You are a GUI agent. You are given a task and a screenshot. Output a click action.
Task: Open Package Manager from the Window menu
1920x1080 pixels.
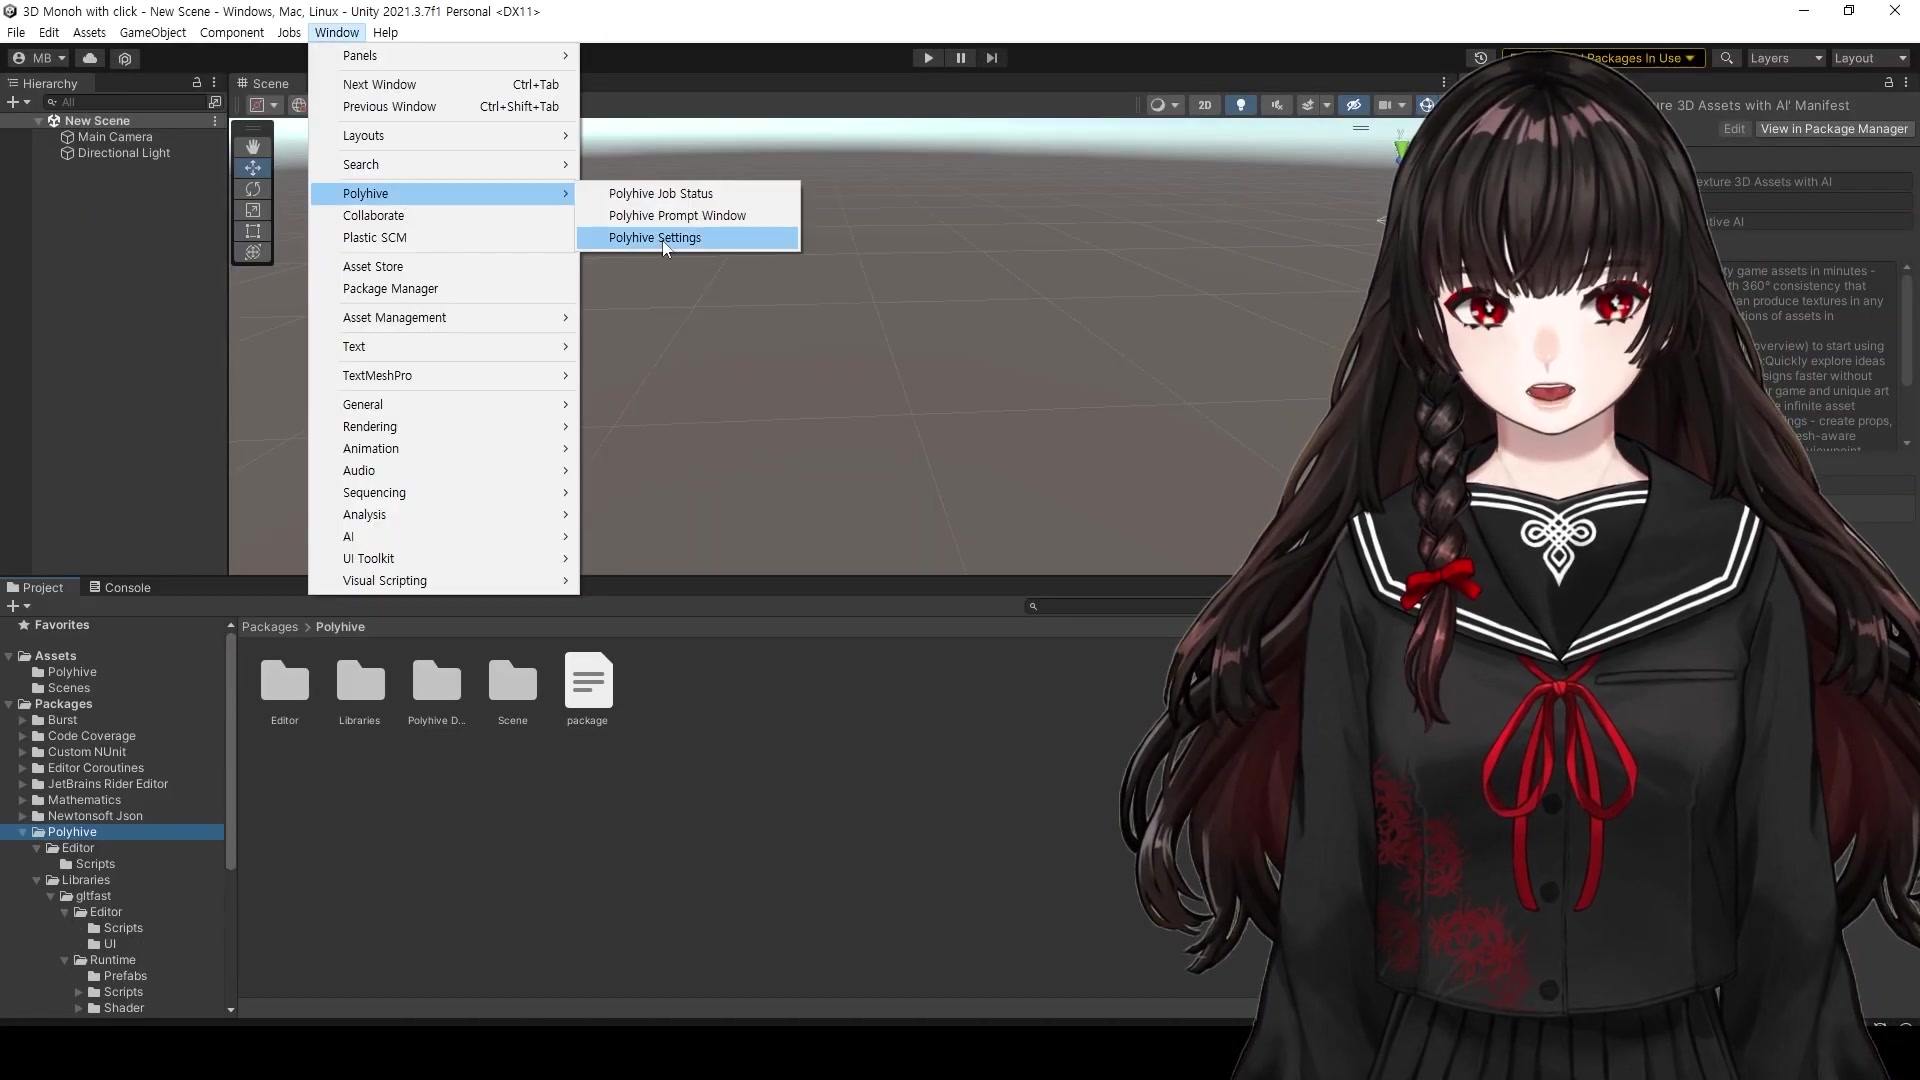point(444,289)
